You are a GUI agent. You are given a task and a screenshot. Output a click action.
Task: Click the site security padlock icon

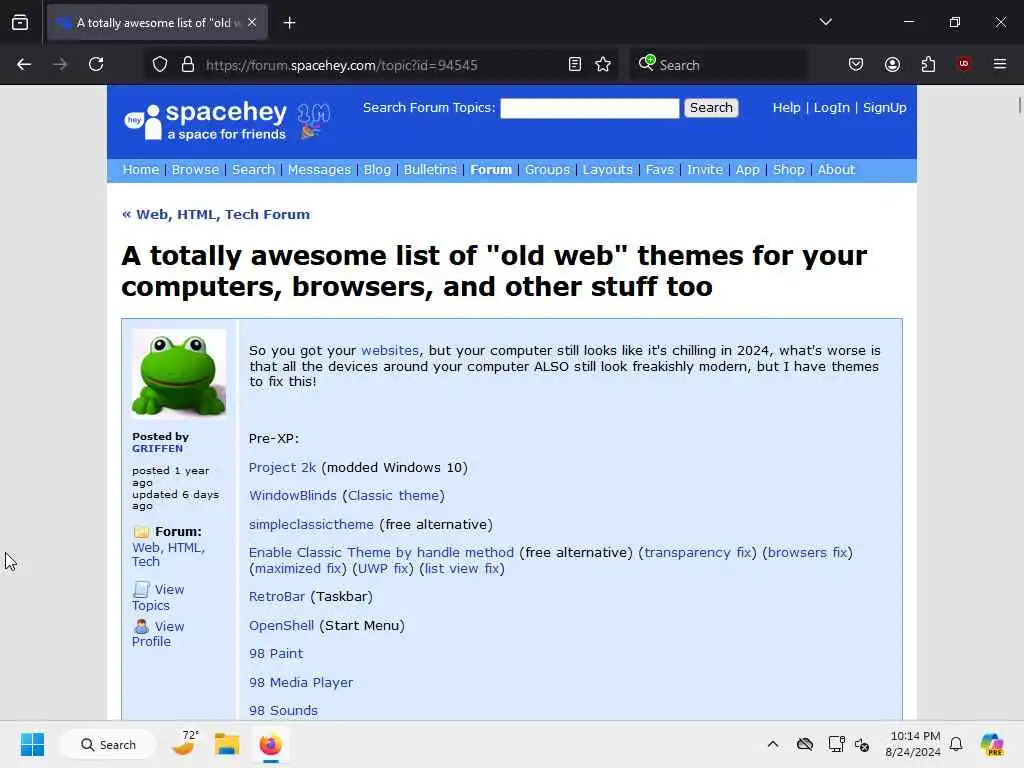(x=188, y=65)
